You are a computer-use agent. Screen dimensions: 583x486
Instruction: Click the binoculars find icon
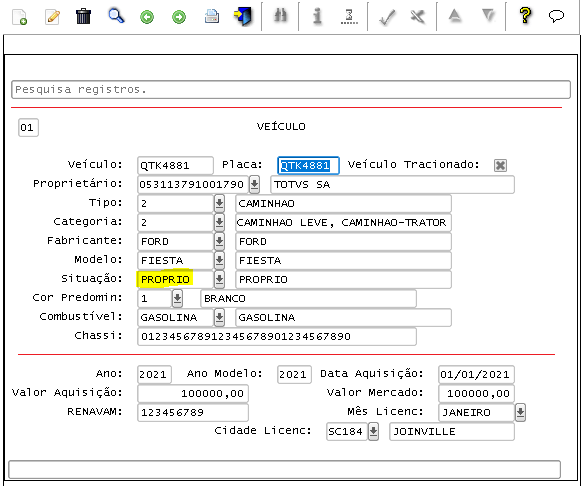click(280, 16)
